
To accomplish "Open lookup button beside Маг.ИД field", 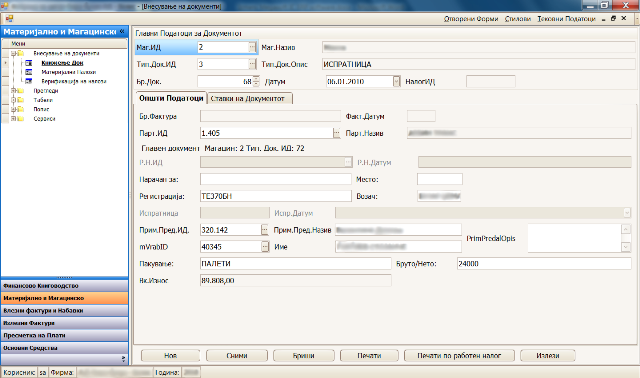I will [252, 47].
